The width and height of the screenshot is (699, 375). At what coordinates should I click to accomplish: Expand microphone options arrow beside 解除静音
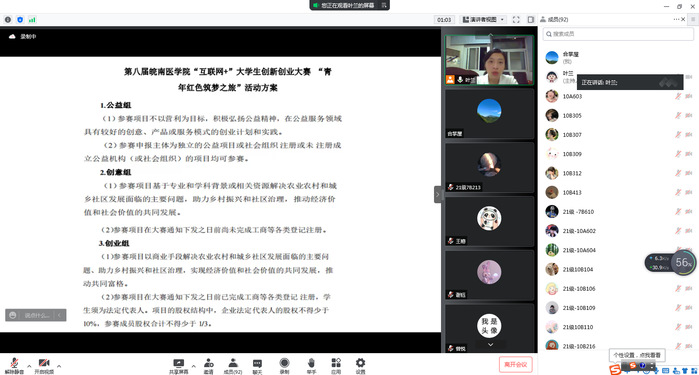(29, 366)
